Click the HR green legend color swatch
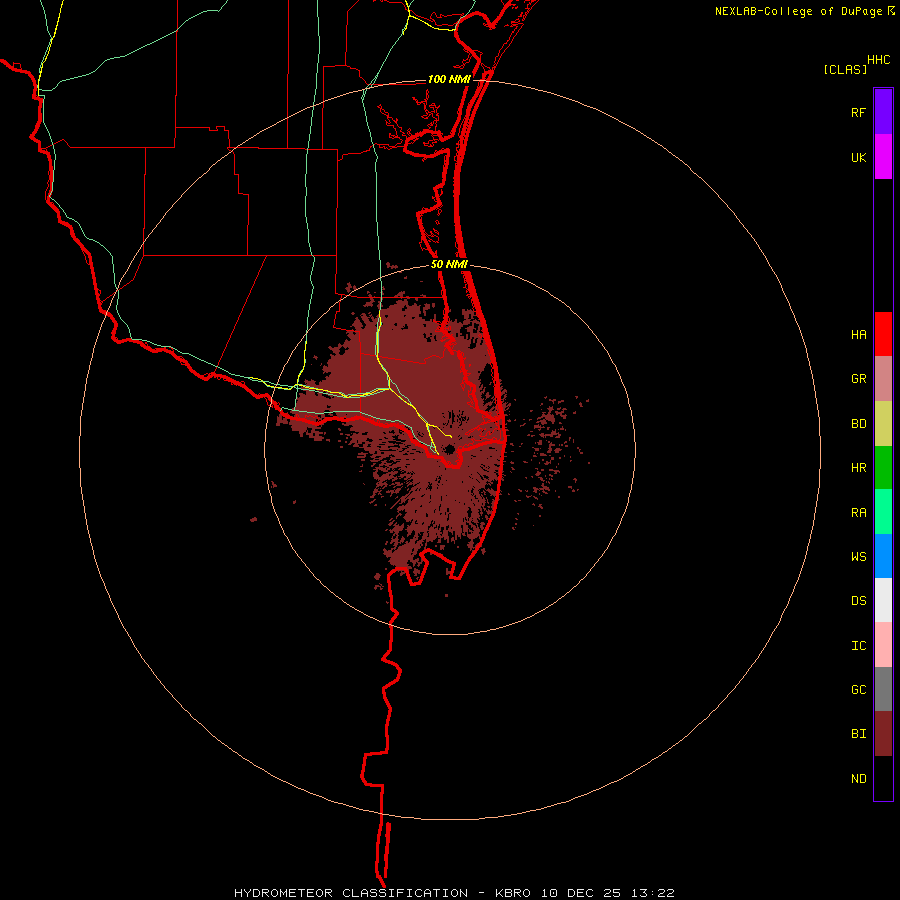900x900 pixels. pyautogui.click(x=883, y=468)
